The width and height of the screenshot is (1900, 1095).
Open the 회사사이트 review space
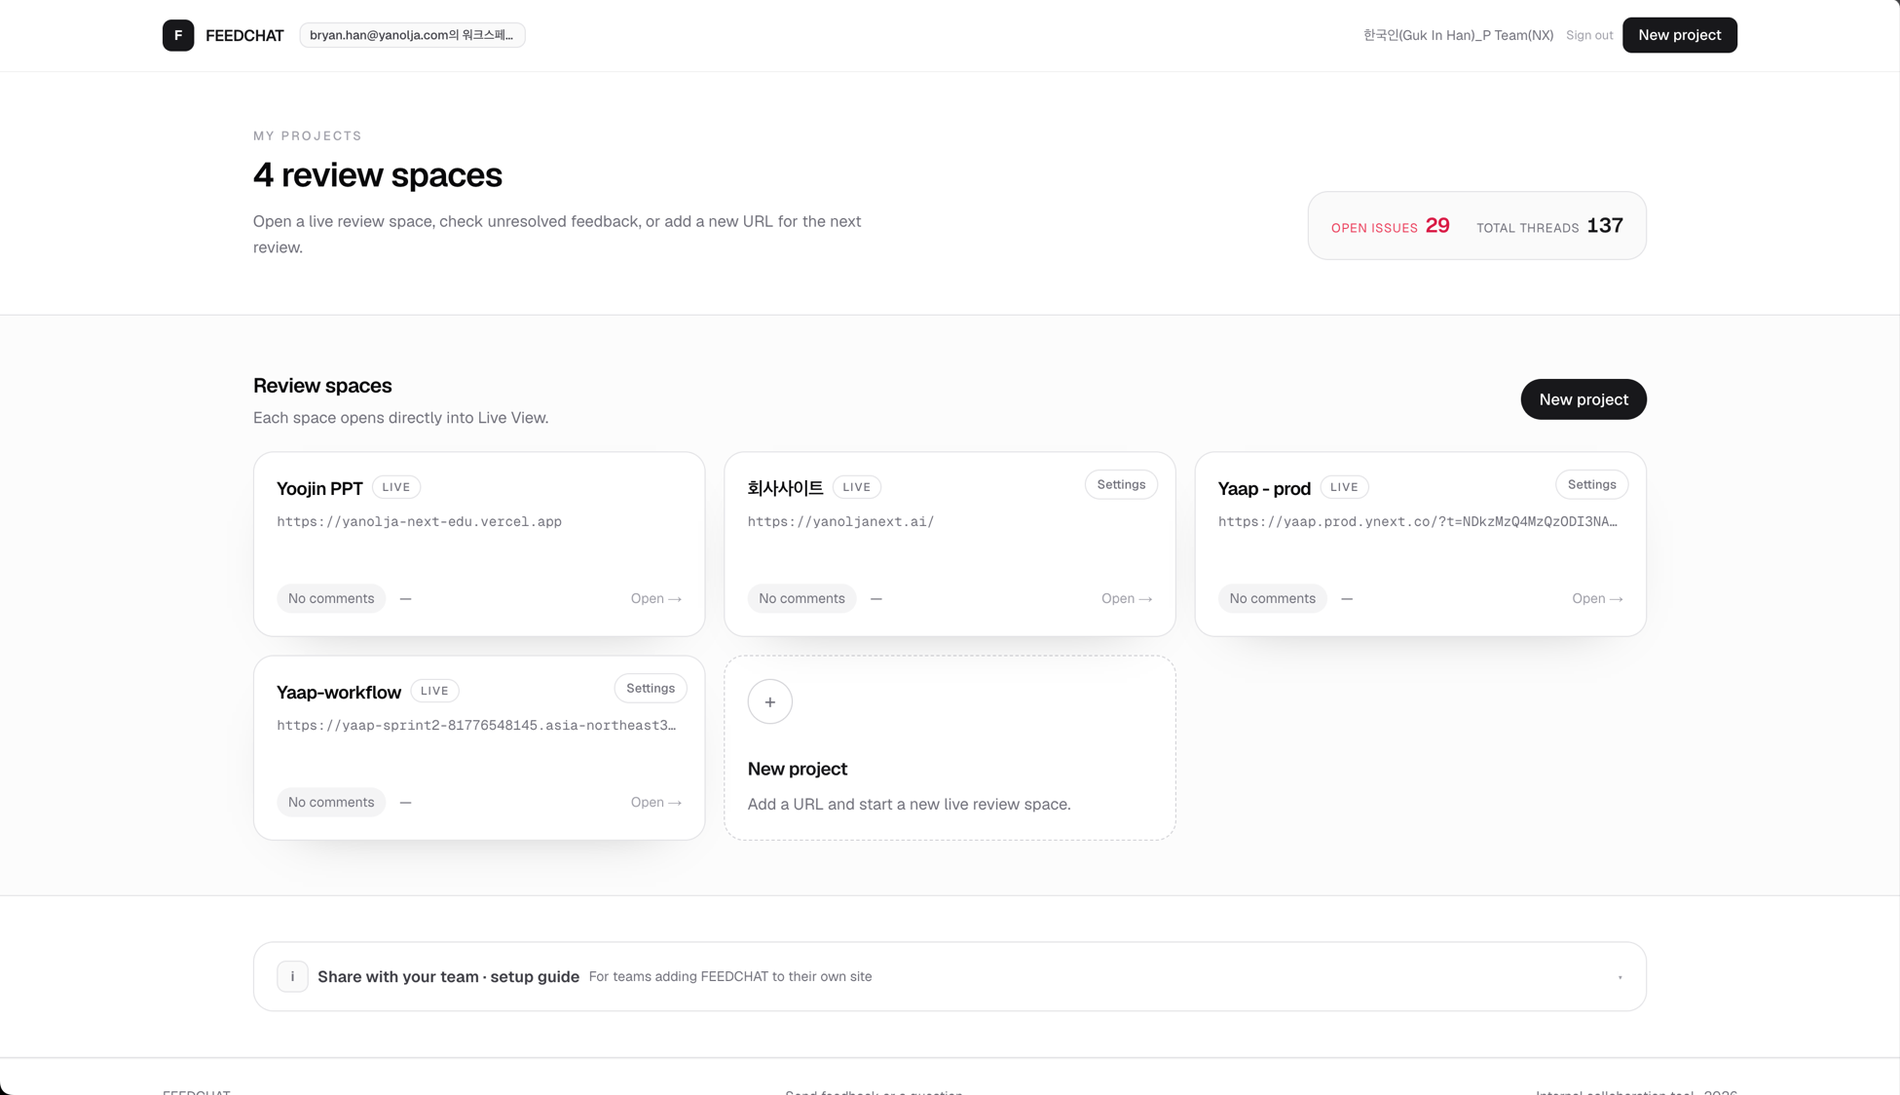(1126, 599)
